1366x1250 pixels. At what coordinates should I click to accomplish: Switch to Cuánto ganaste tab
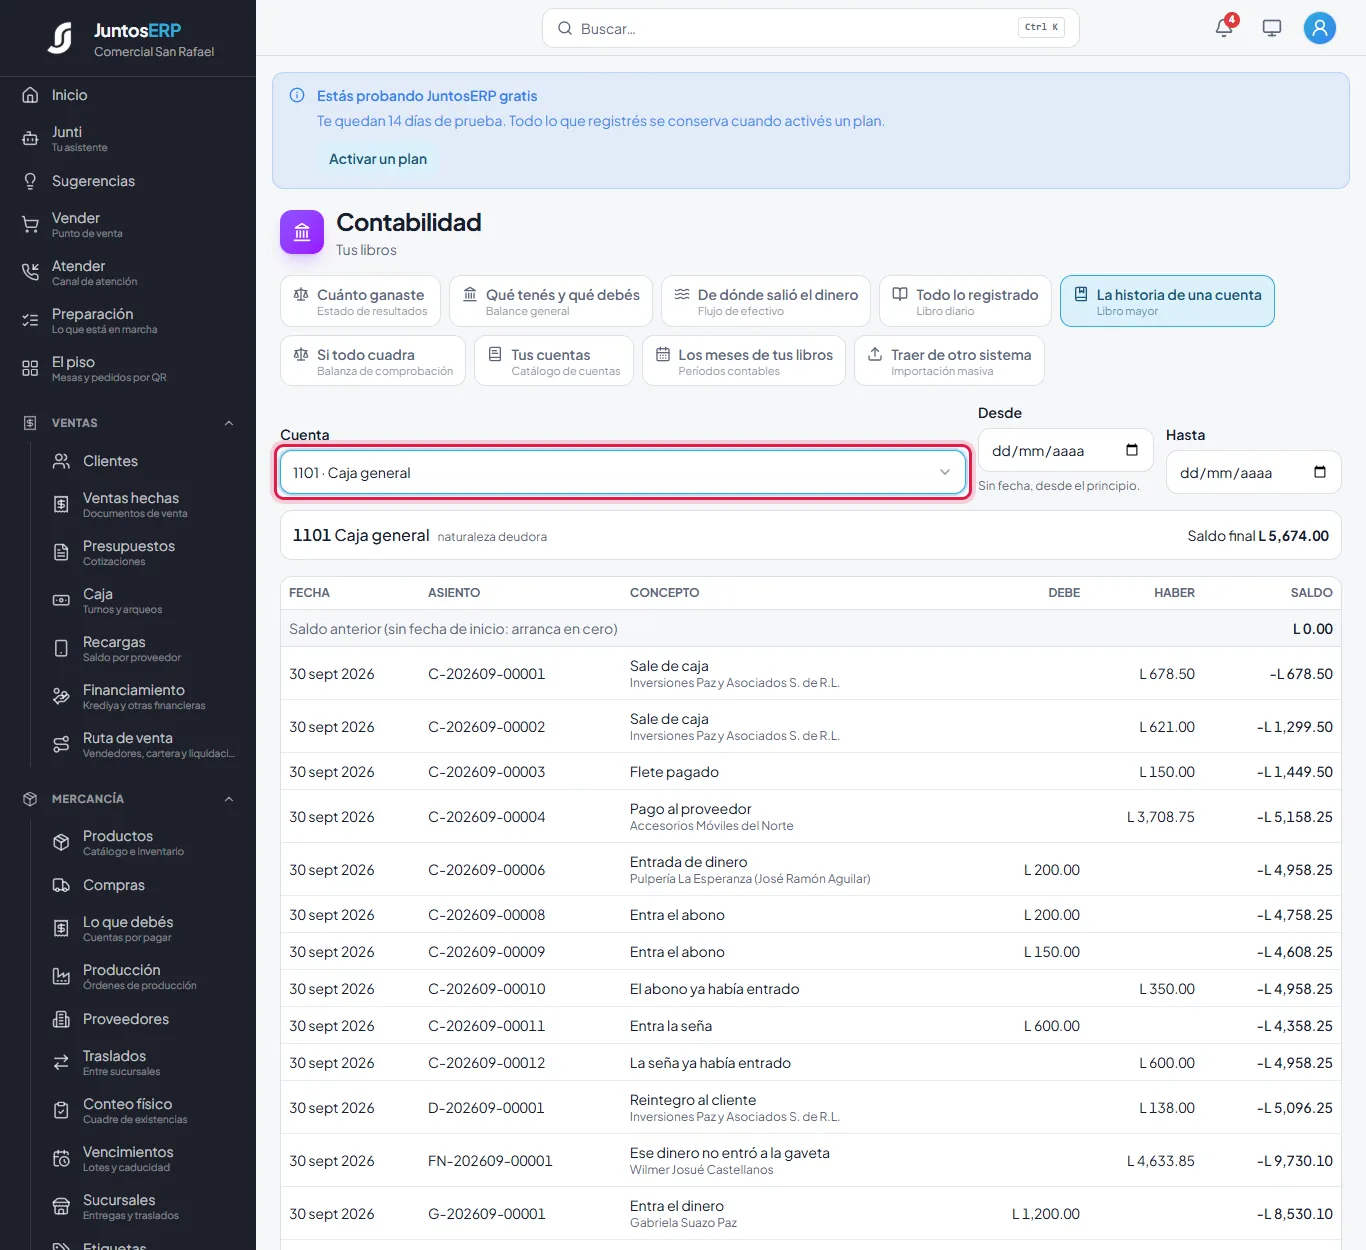(x=360, y=301)
